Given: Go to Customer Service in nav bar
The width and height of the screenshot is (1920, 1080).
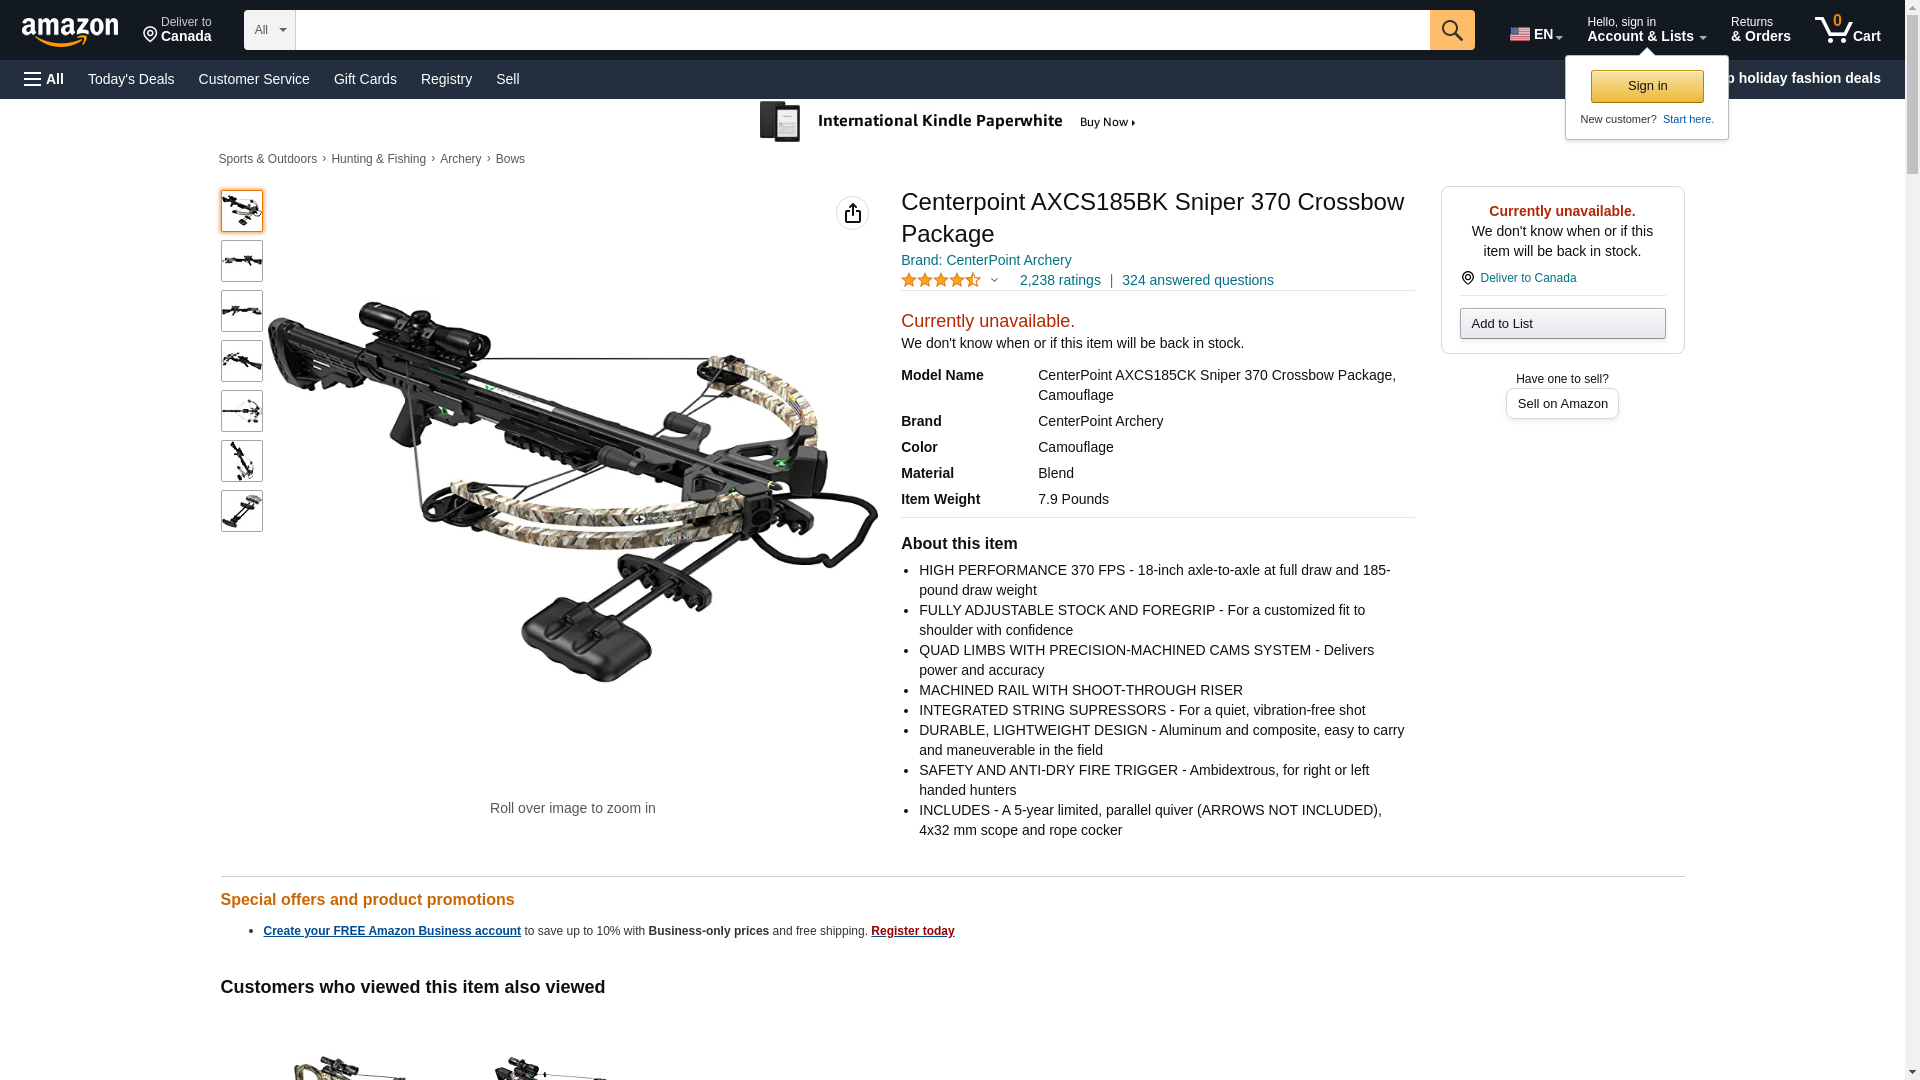Looking at the screenshot, I should [254, 79].
